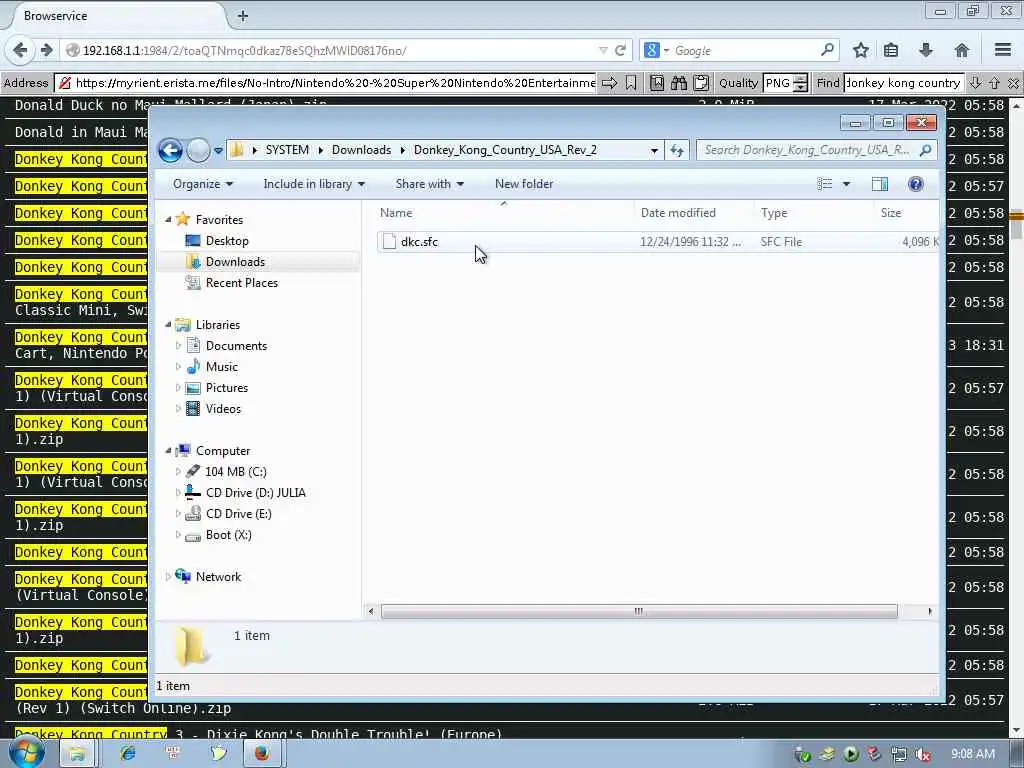This screenshot has height=768, width=1024.
Task: Sort files by Name column
Action: click(x=504, y=213)
